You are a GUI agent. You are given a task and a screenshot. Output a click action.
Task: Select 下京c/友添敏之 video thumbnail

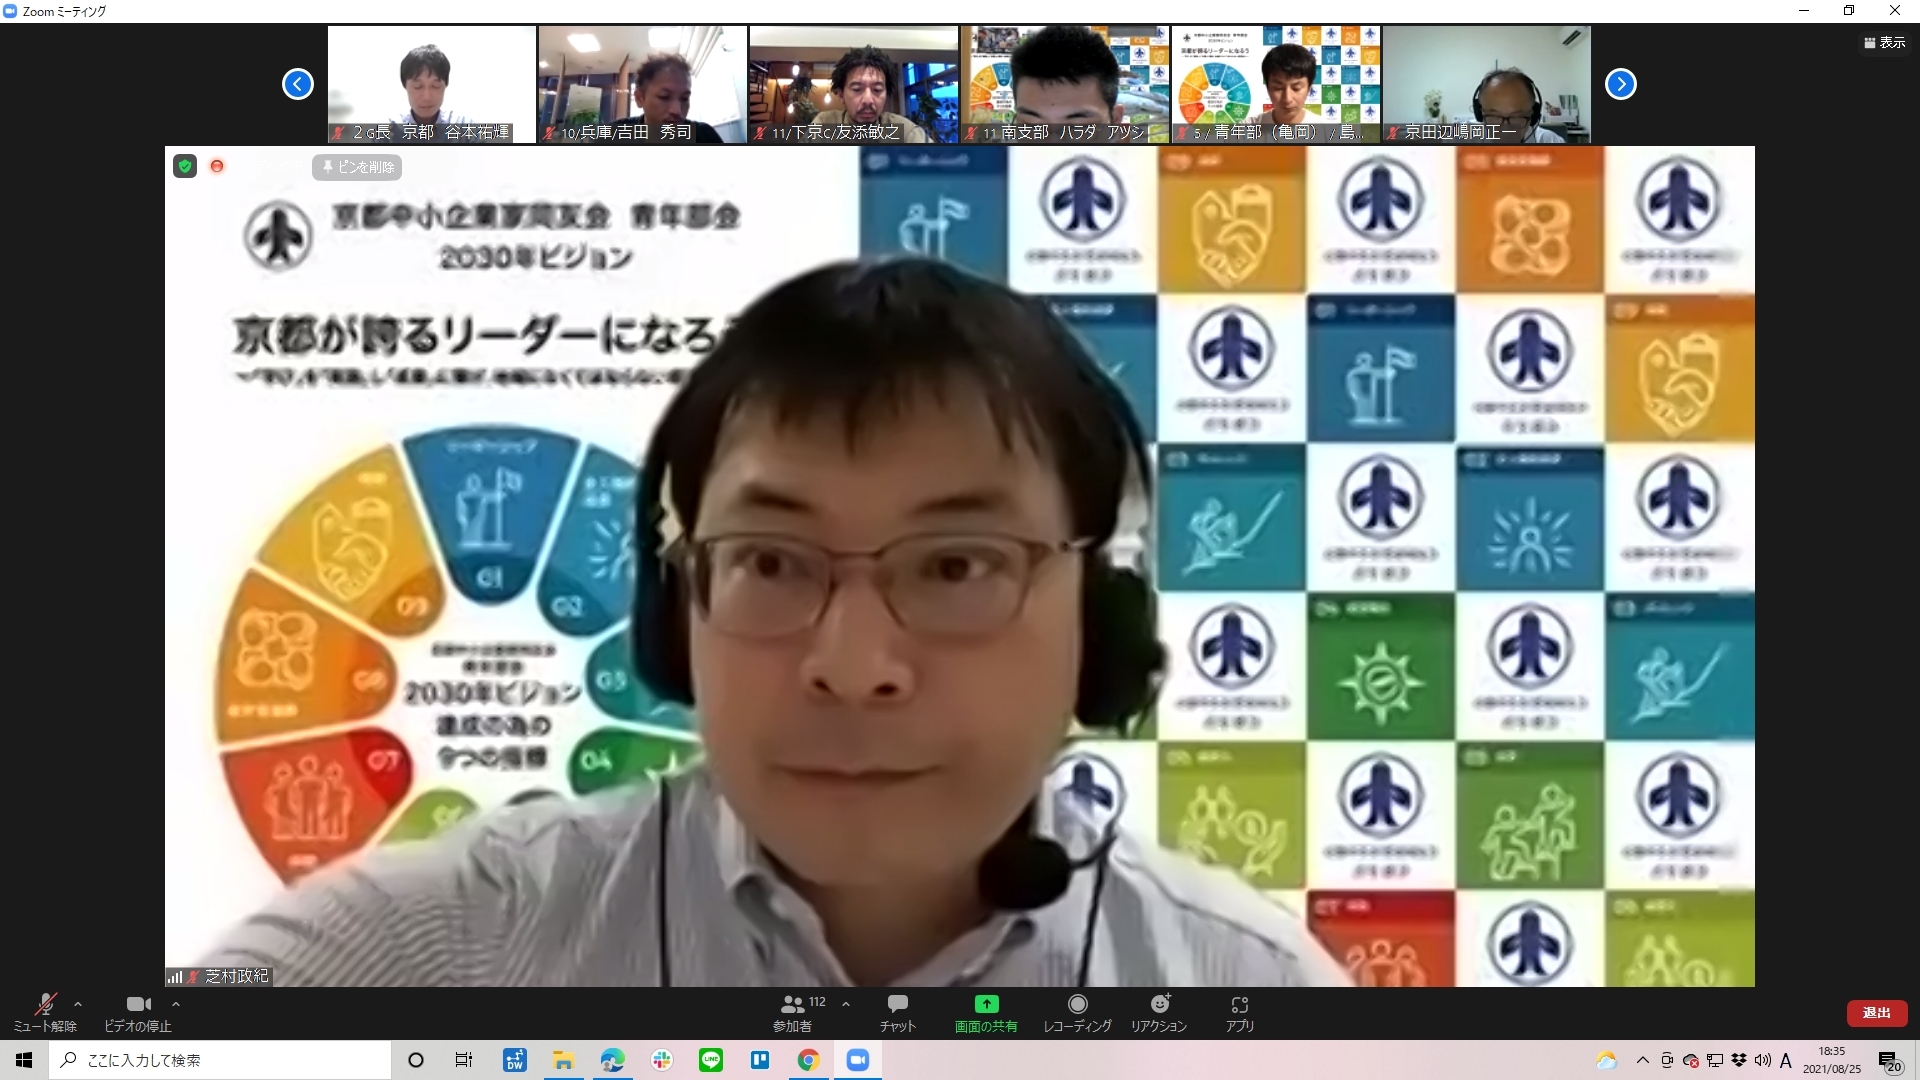point(853,84)
